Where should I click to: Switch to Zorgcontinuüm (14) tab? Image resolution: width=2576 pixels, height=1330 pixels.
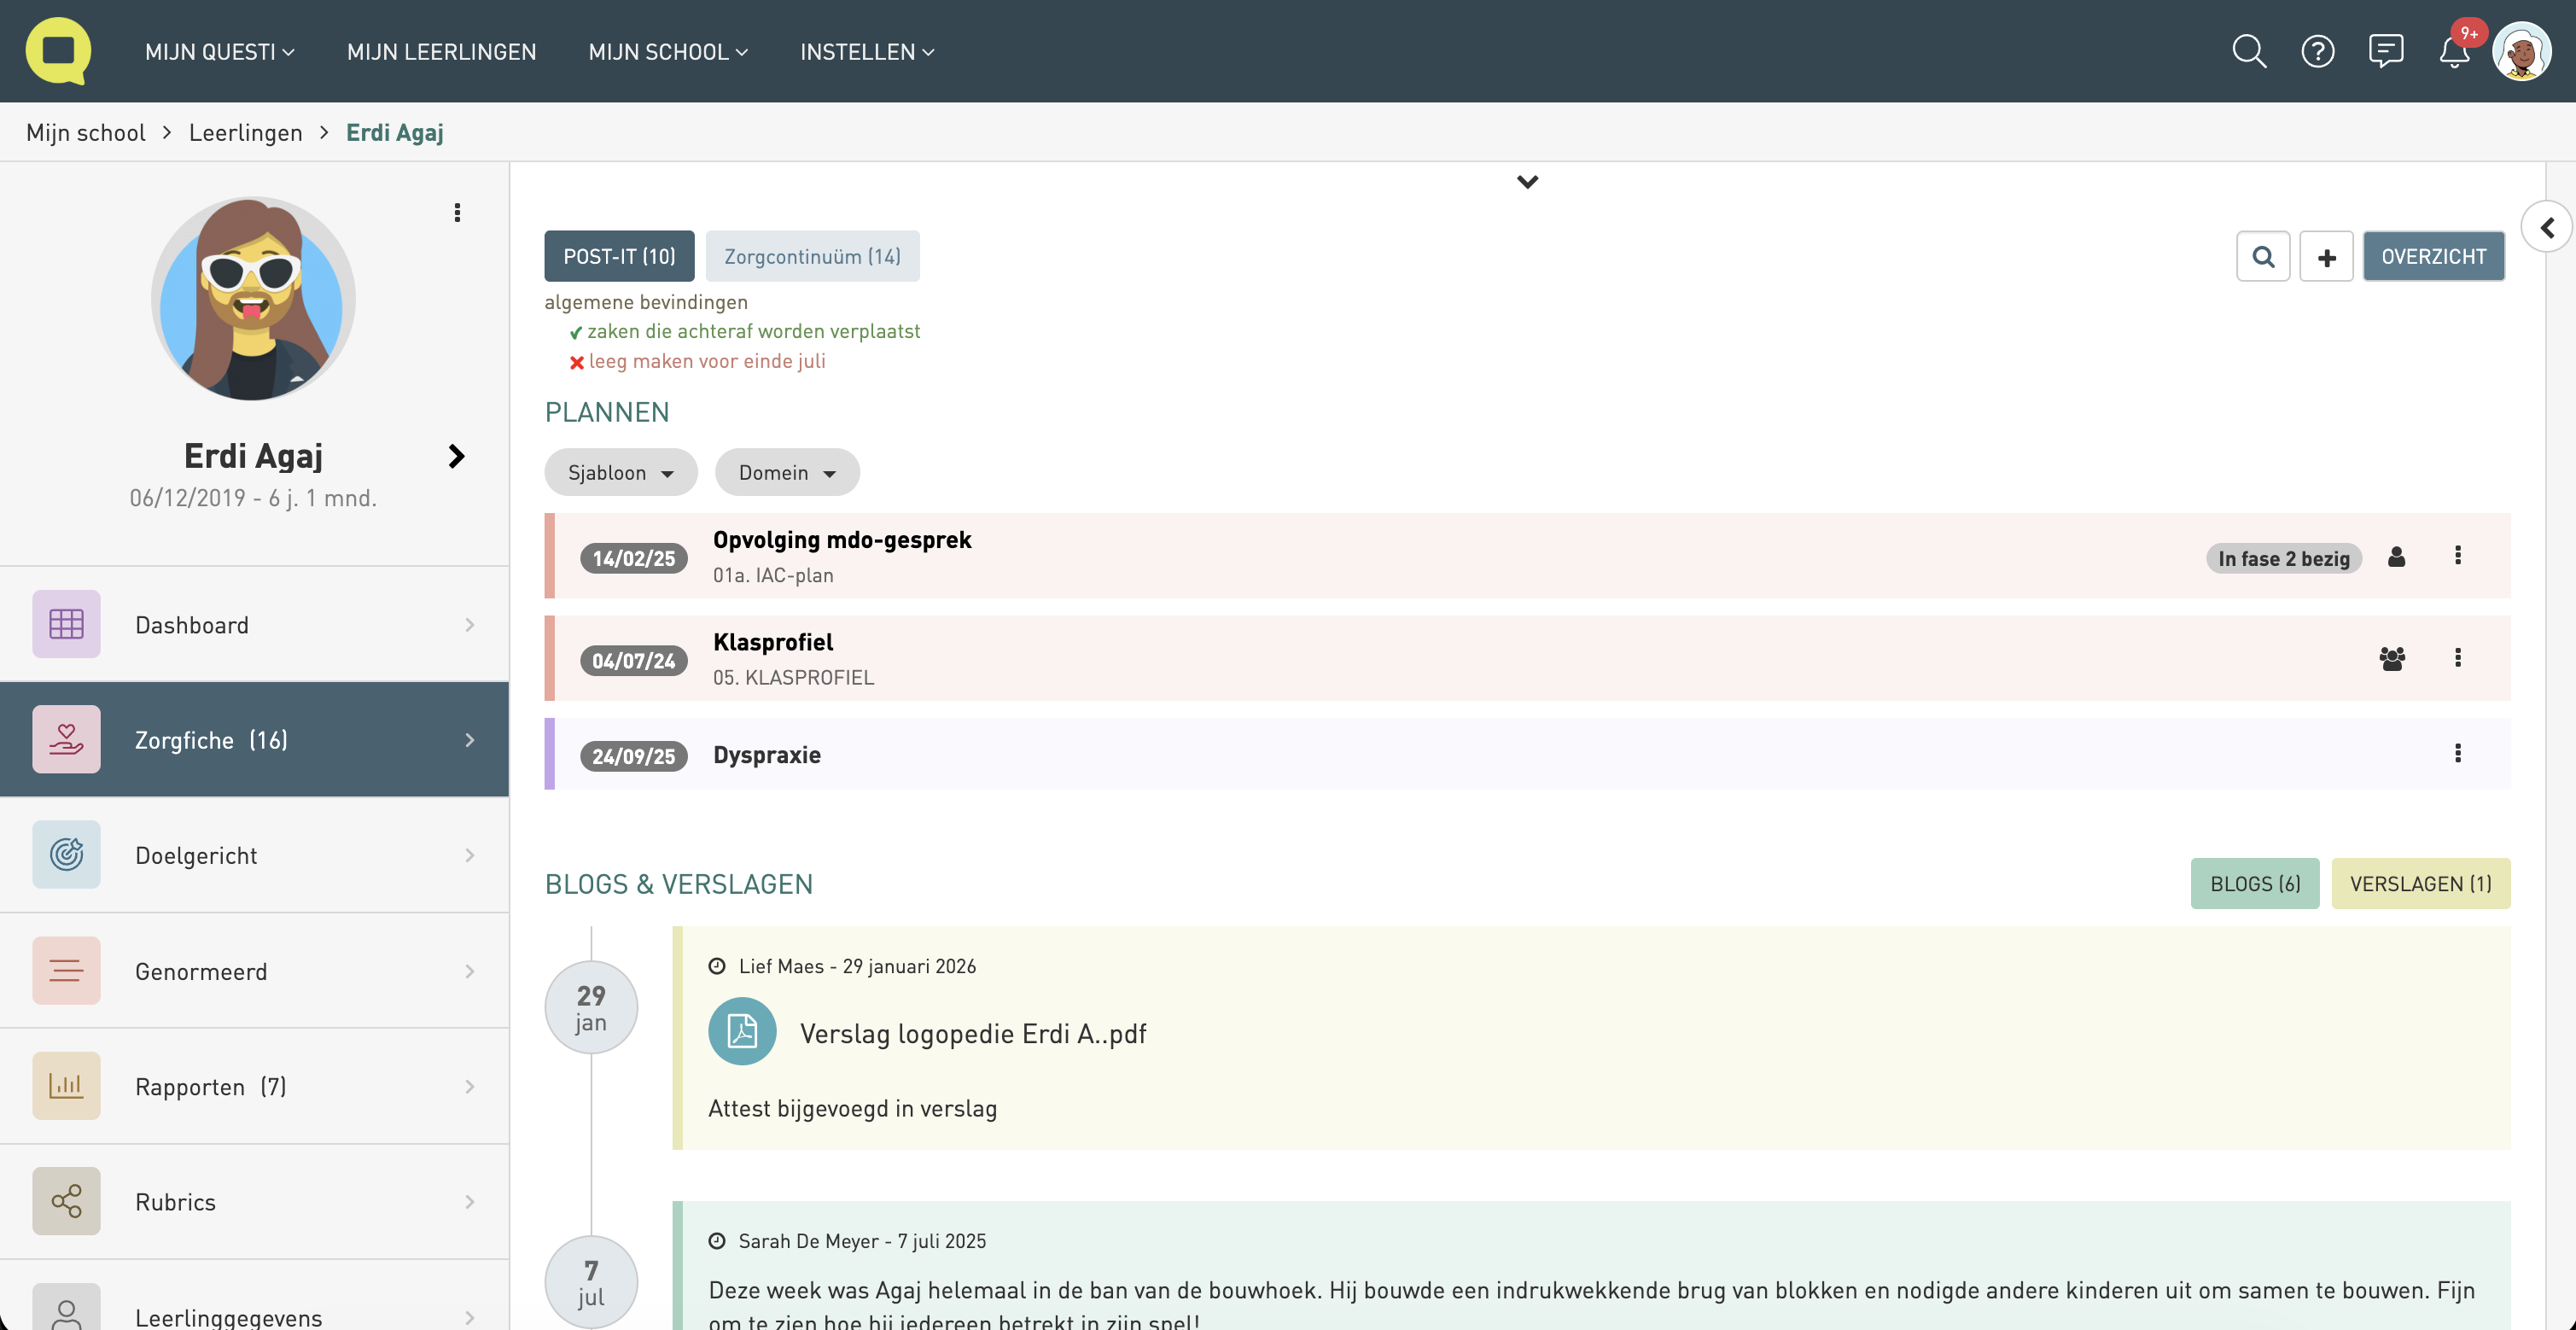coord(812,257)
